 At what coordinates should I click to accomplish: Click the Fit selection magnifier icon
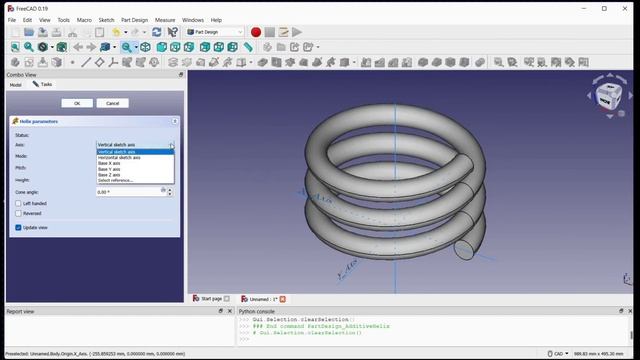(x=29, y=47)
